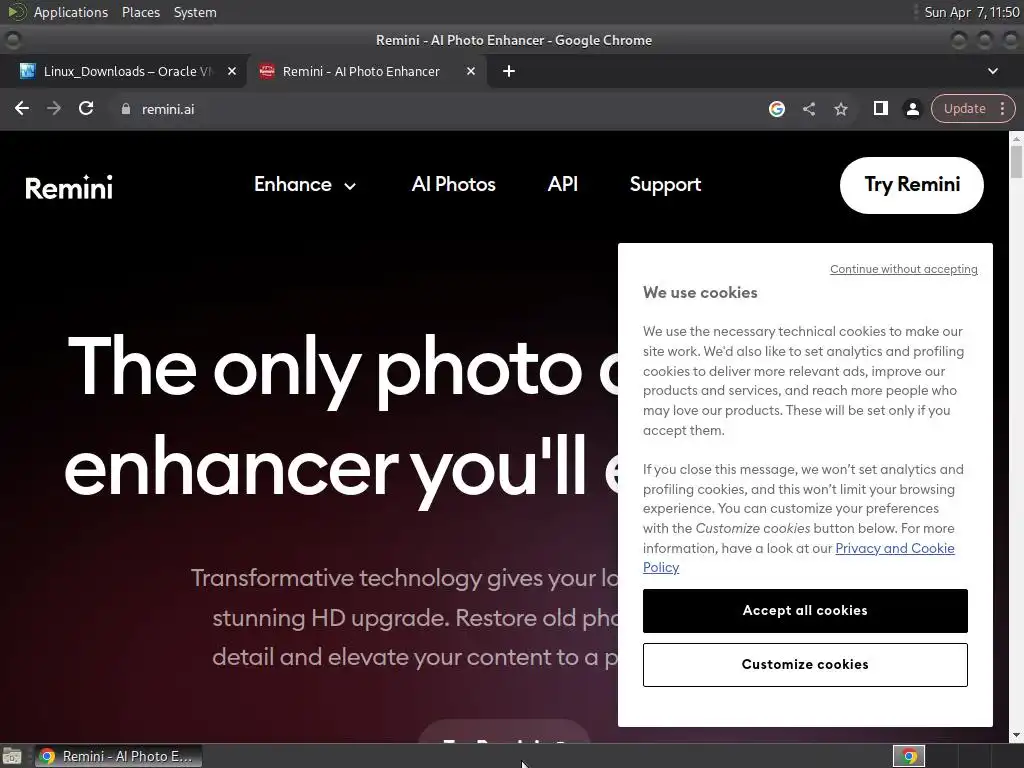Click the show desktop icon in taskbar

point(12,756)
